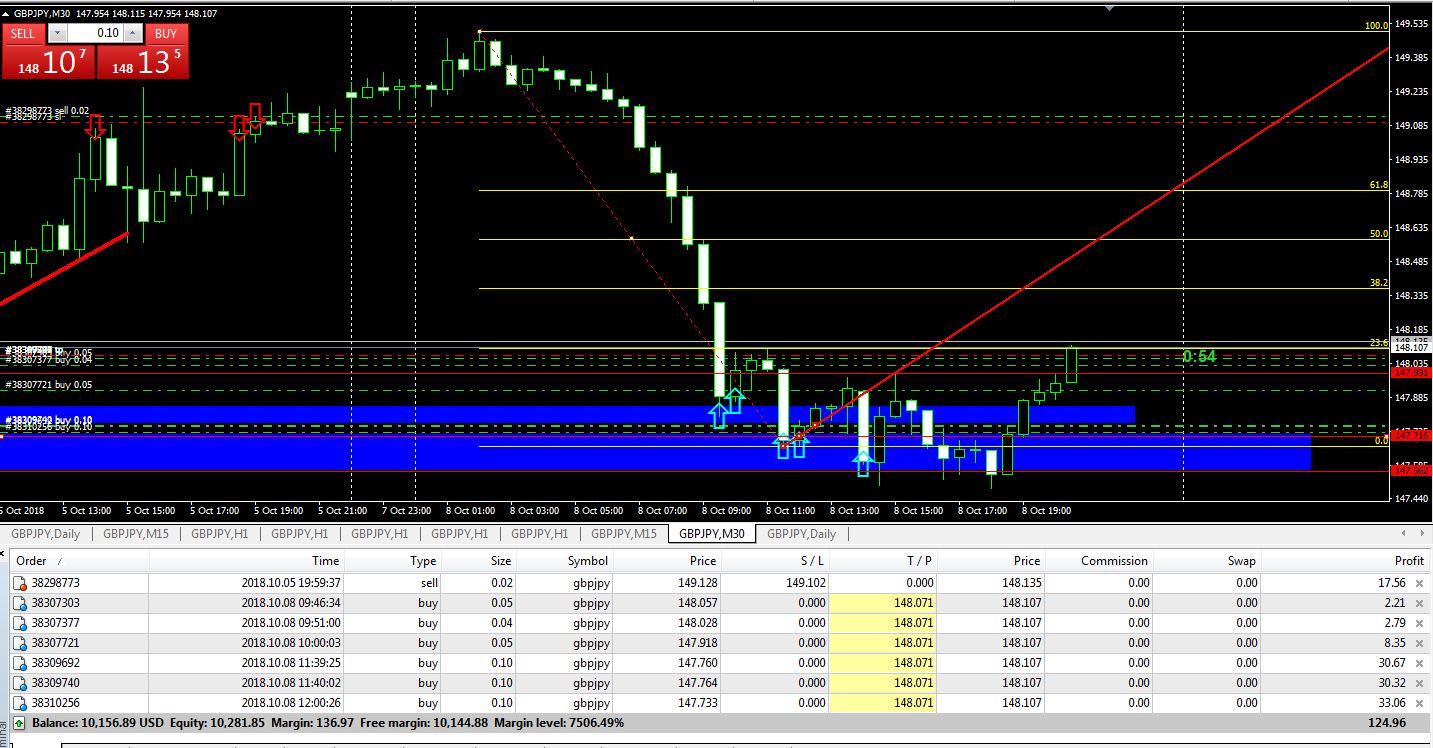Viewport: 1433px width, 748px height.
Task: Click the buy order icon for 38309692
Action: pyautogui.click(x=19, y=663)
